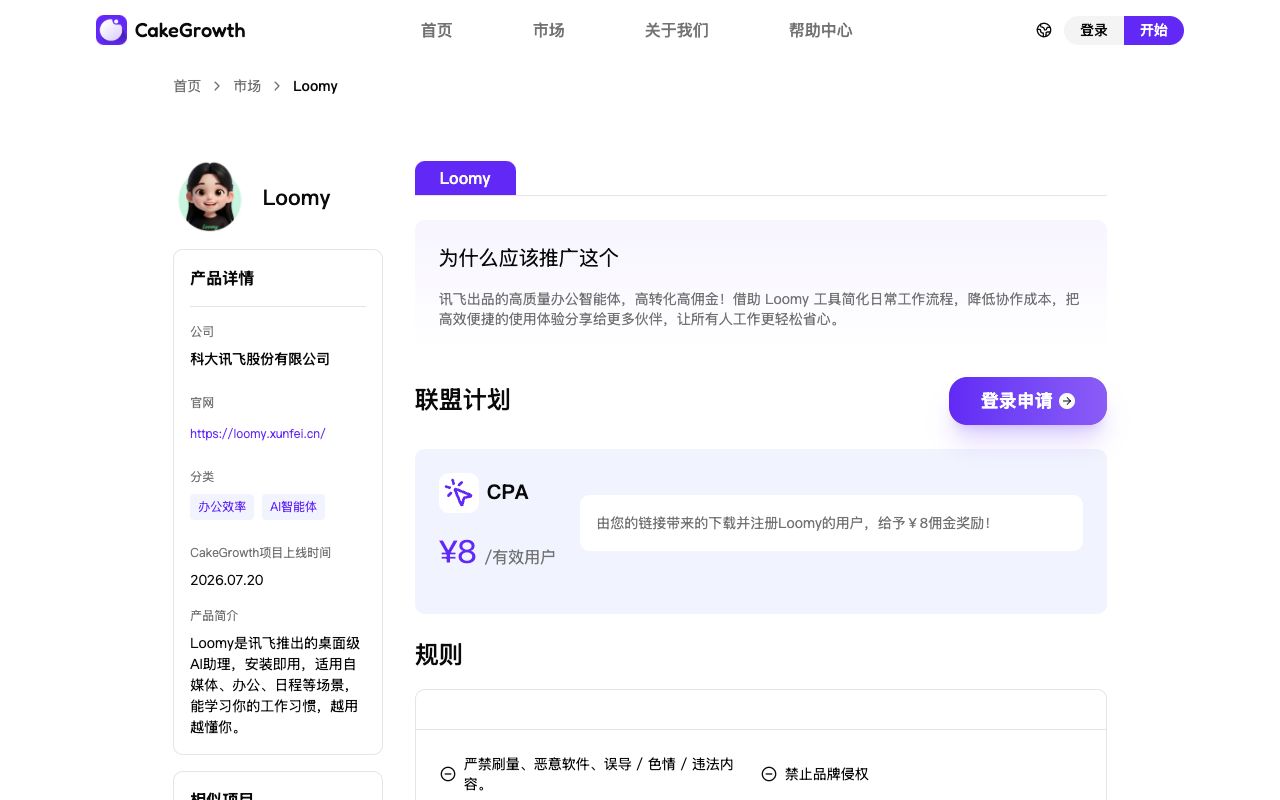Click the prohibition icon beside 严禁刷量 rule

click(x=448, y=774)
